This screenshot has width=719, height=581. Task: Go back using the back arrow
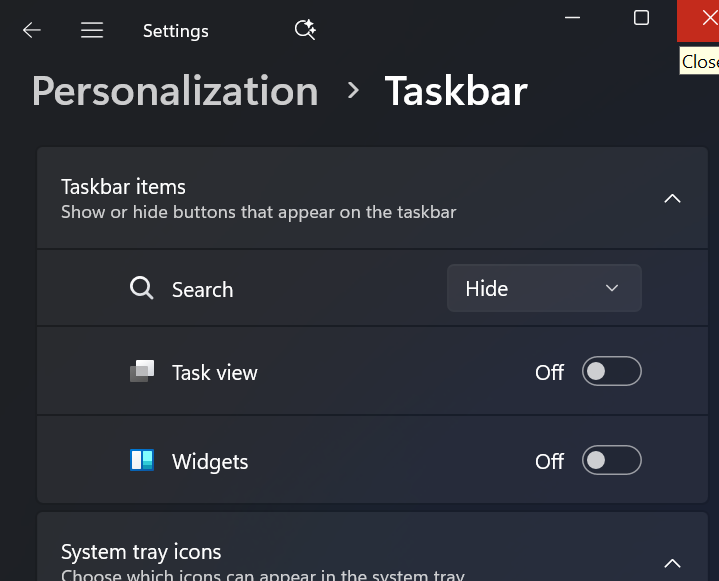32,30
